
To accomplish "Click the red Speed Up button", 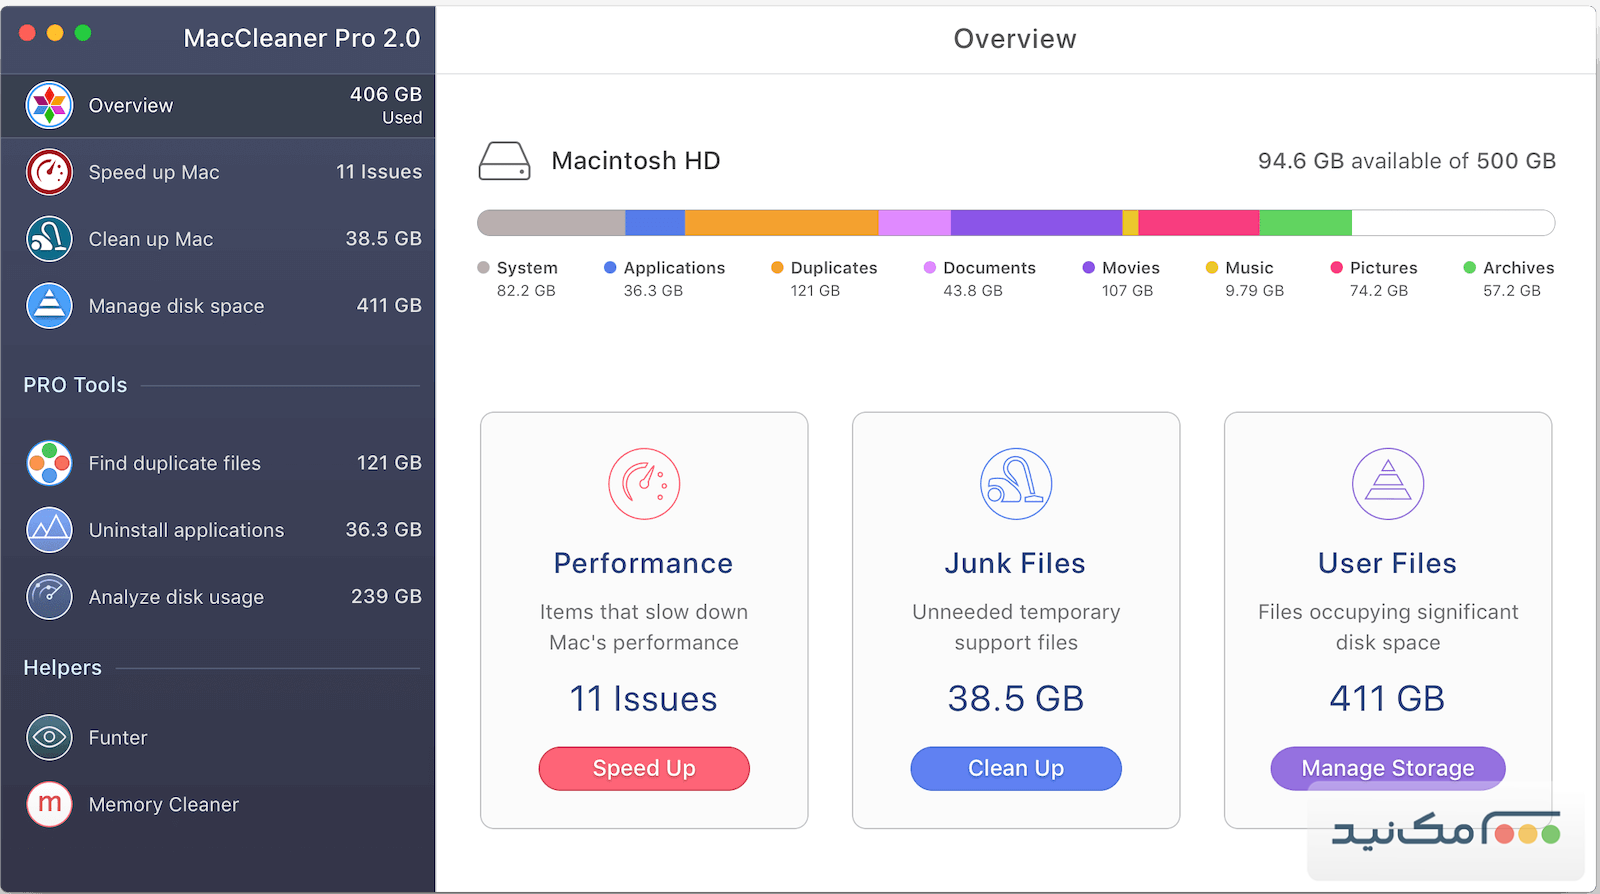I will point(644,768).
